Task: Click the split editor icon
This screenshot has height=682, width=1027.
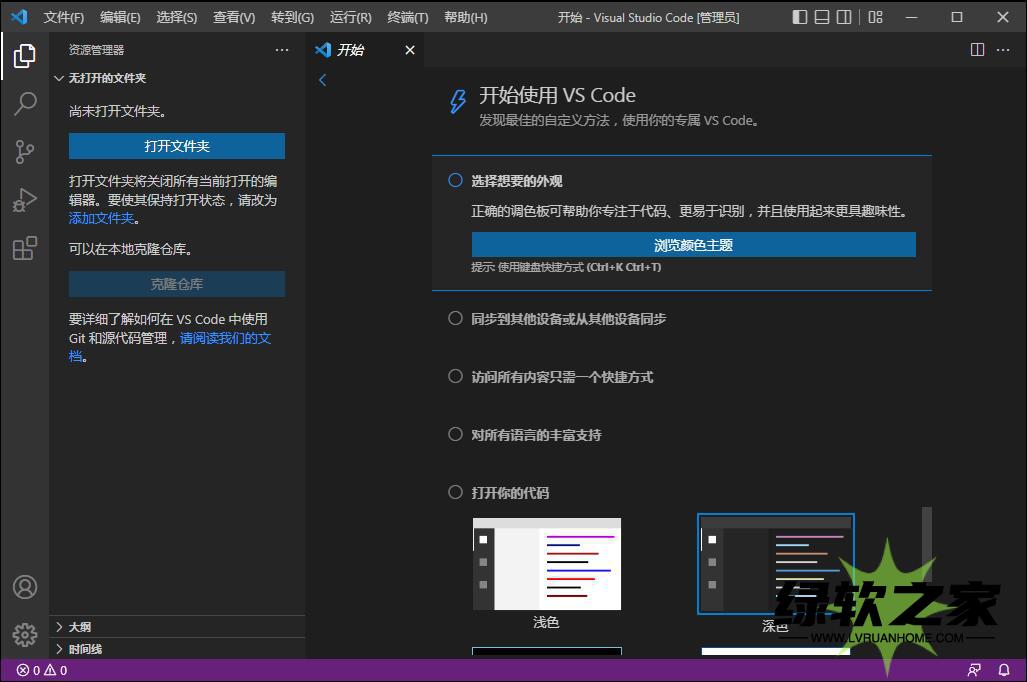Action: [977, 50]
